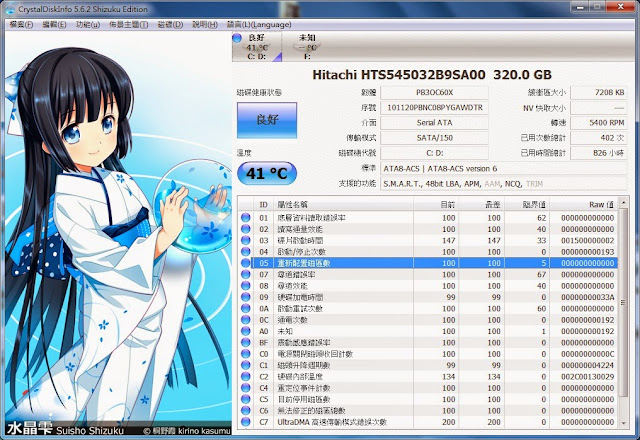Select row C7 UltraDMA error count

pyautogui.click(x=429, y=422)
